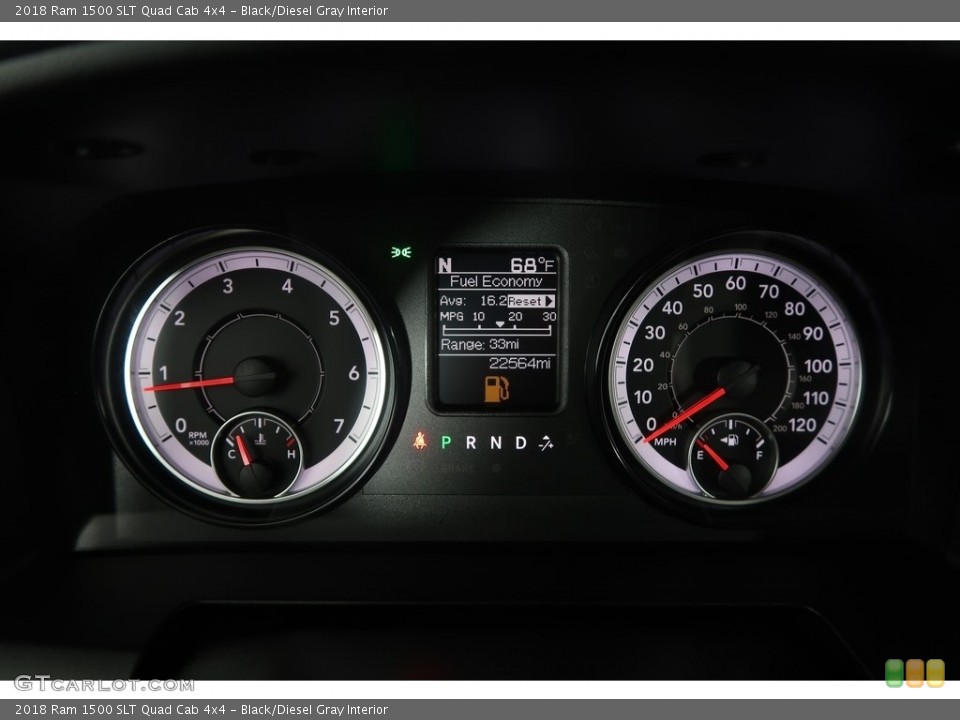Click the green headlight indicator icon
The width and height of the screenshot is (960, 720).
coord(401,252)
